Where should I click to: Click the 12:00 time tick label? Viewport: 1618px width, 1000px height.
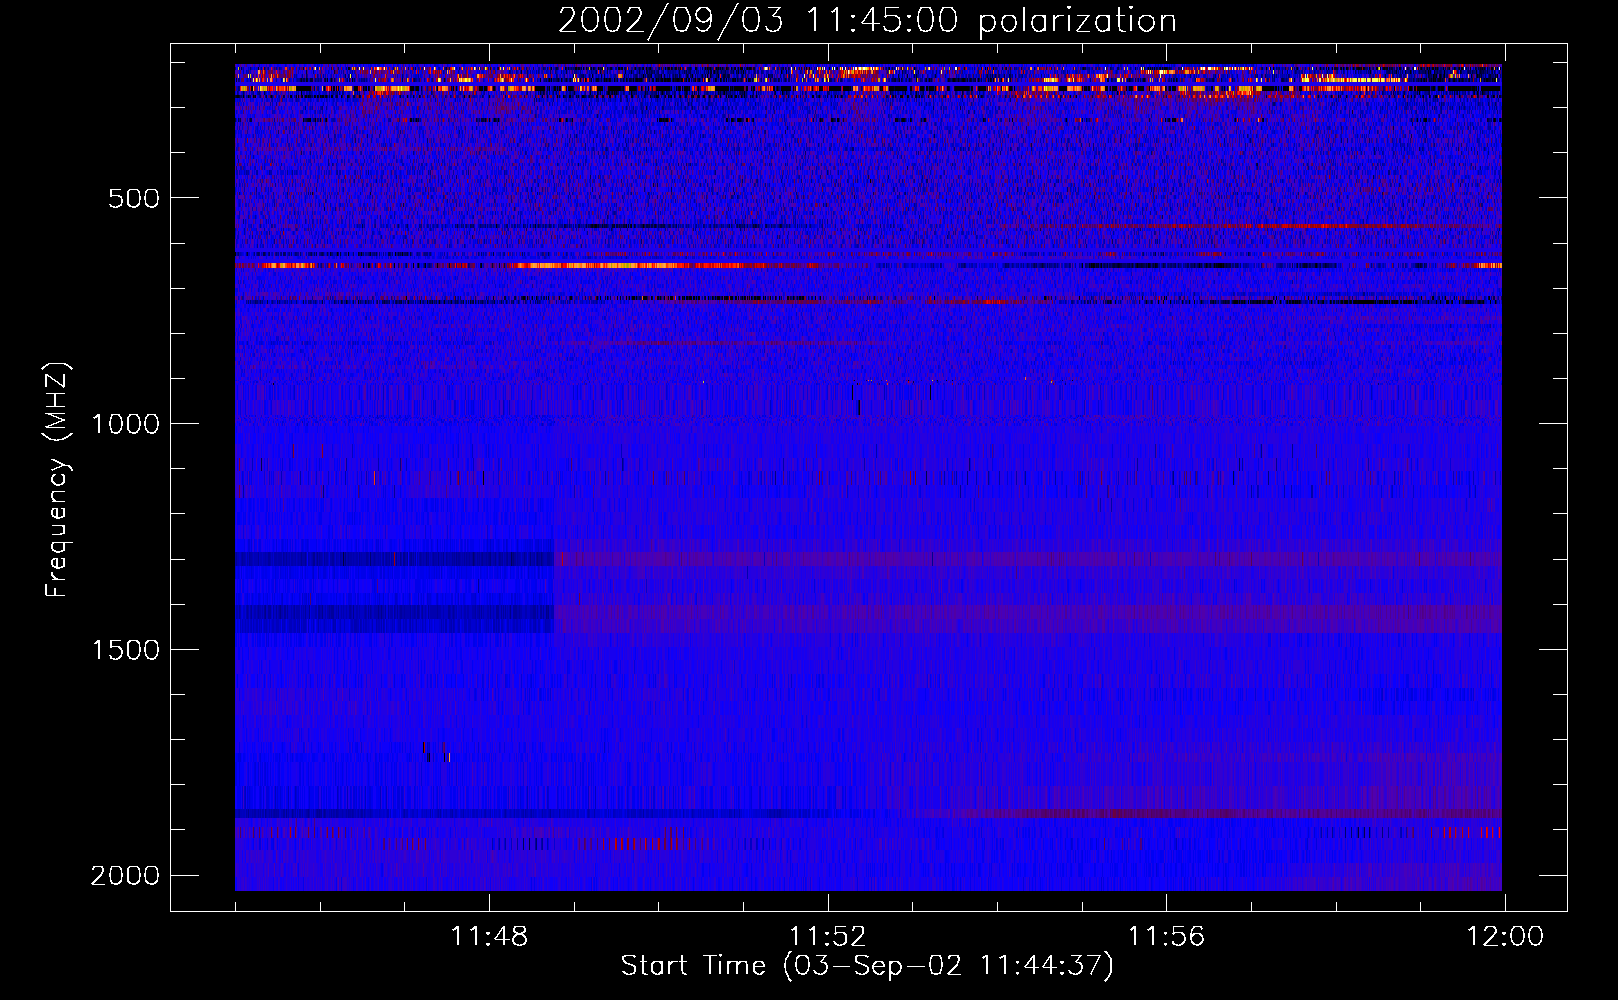tap(1505, 937)
